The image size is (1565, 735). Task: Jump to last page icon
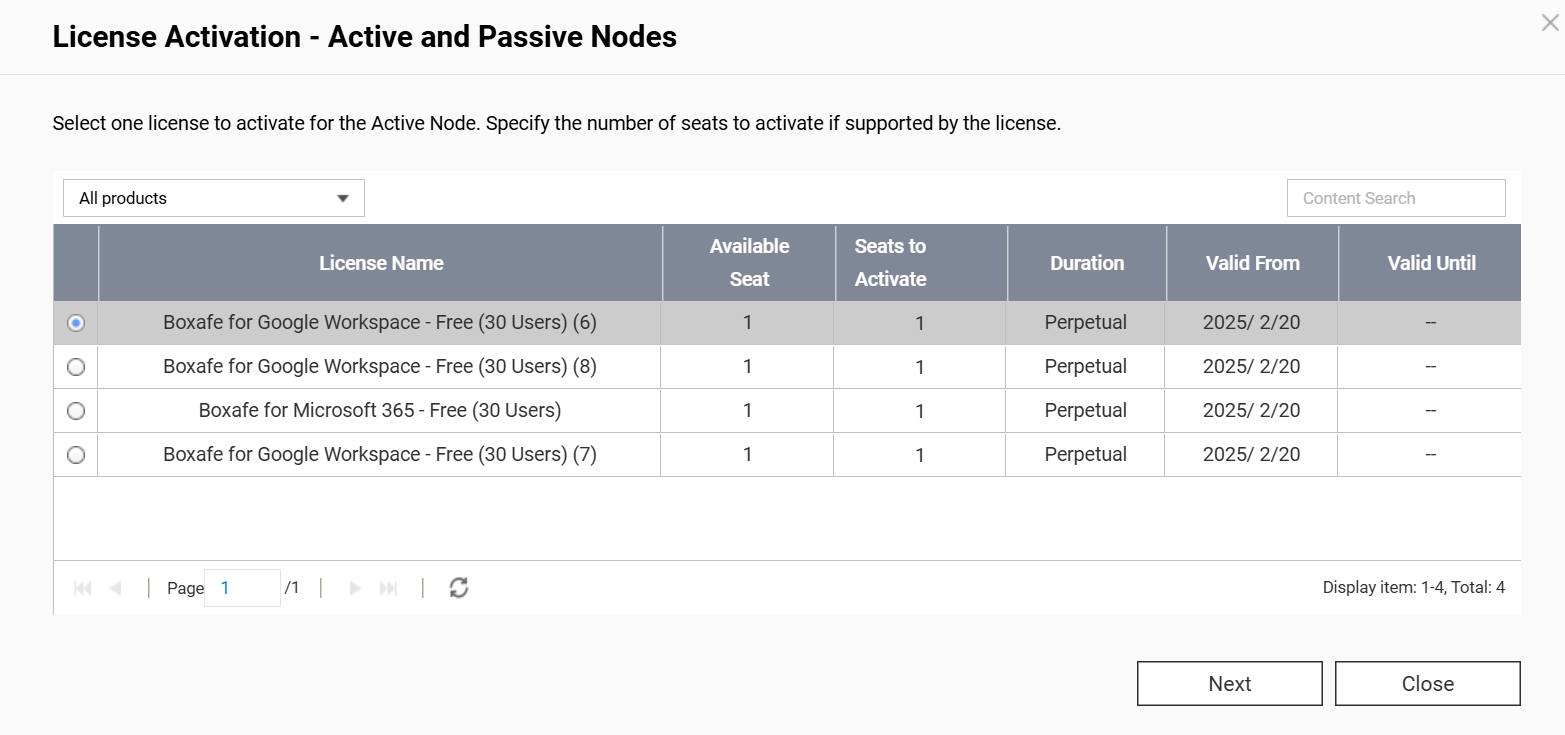pyautogui.click(x=389, y=588)
